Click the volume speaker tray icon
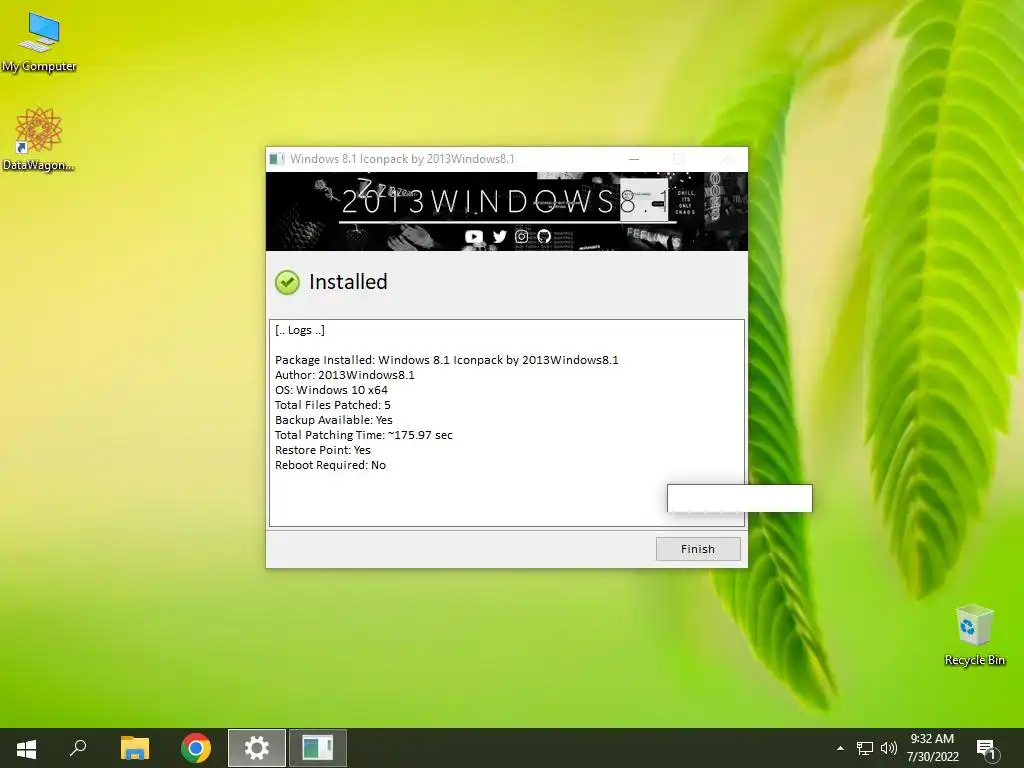The width and height of the screenshot is (1024, 768). (x=888, y=748)
